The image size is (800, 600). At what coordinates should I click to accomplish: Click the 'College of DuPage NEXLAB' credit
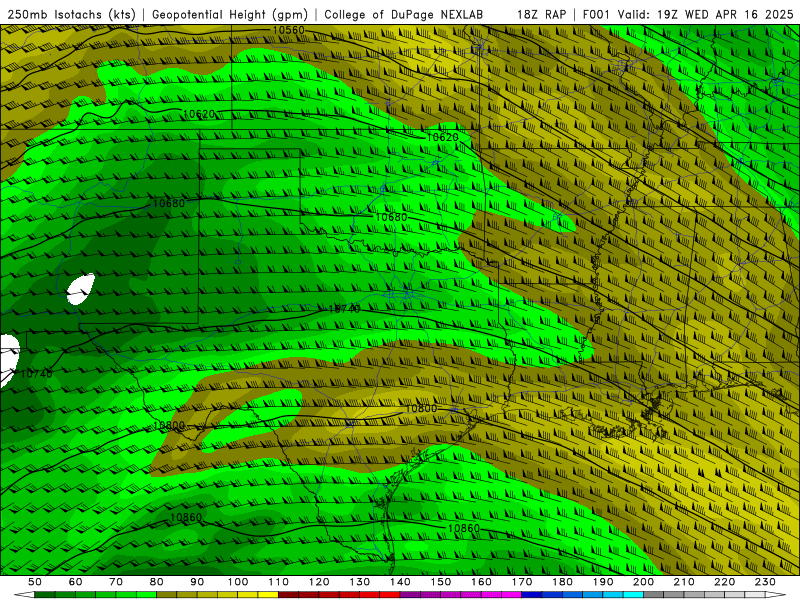[x=403, y=14]
